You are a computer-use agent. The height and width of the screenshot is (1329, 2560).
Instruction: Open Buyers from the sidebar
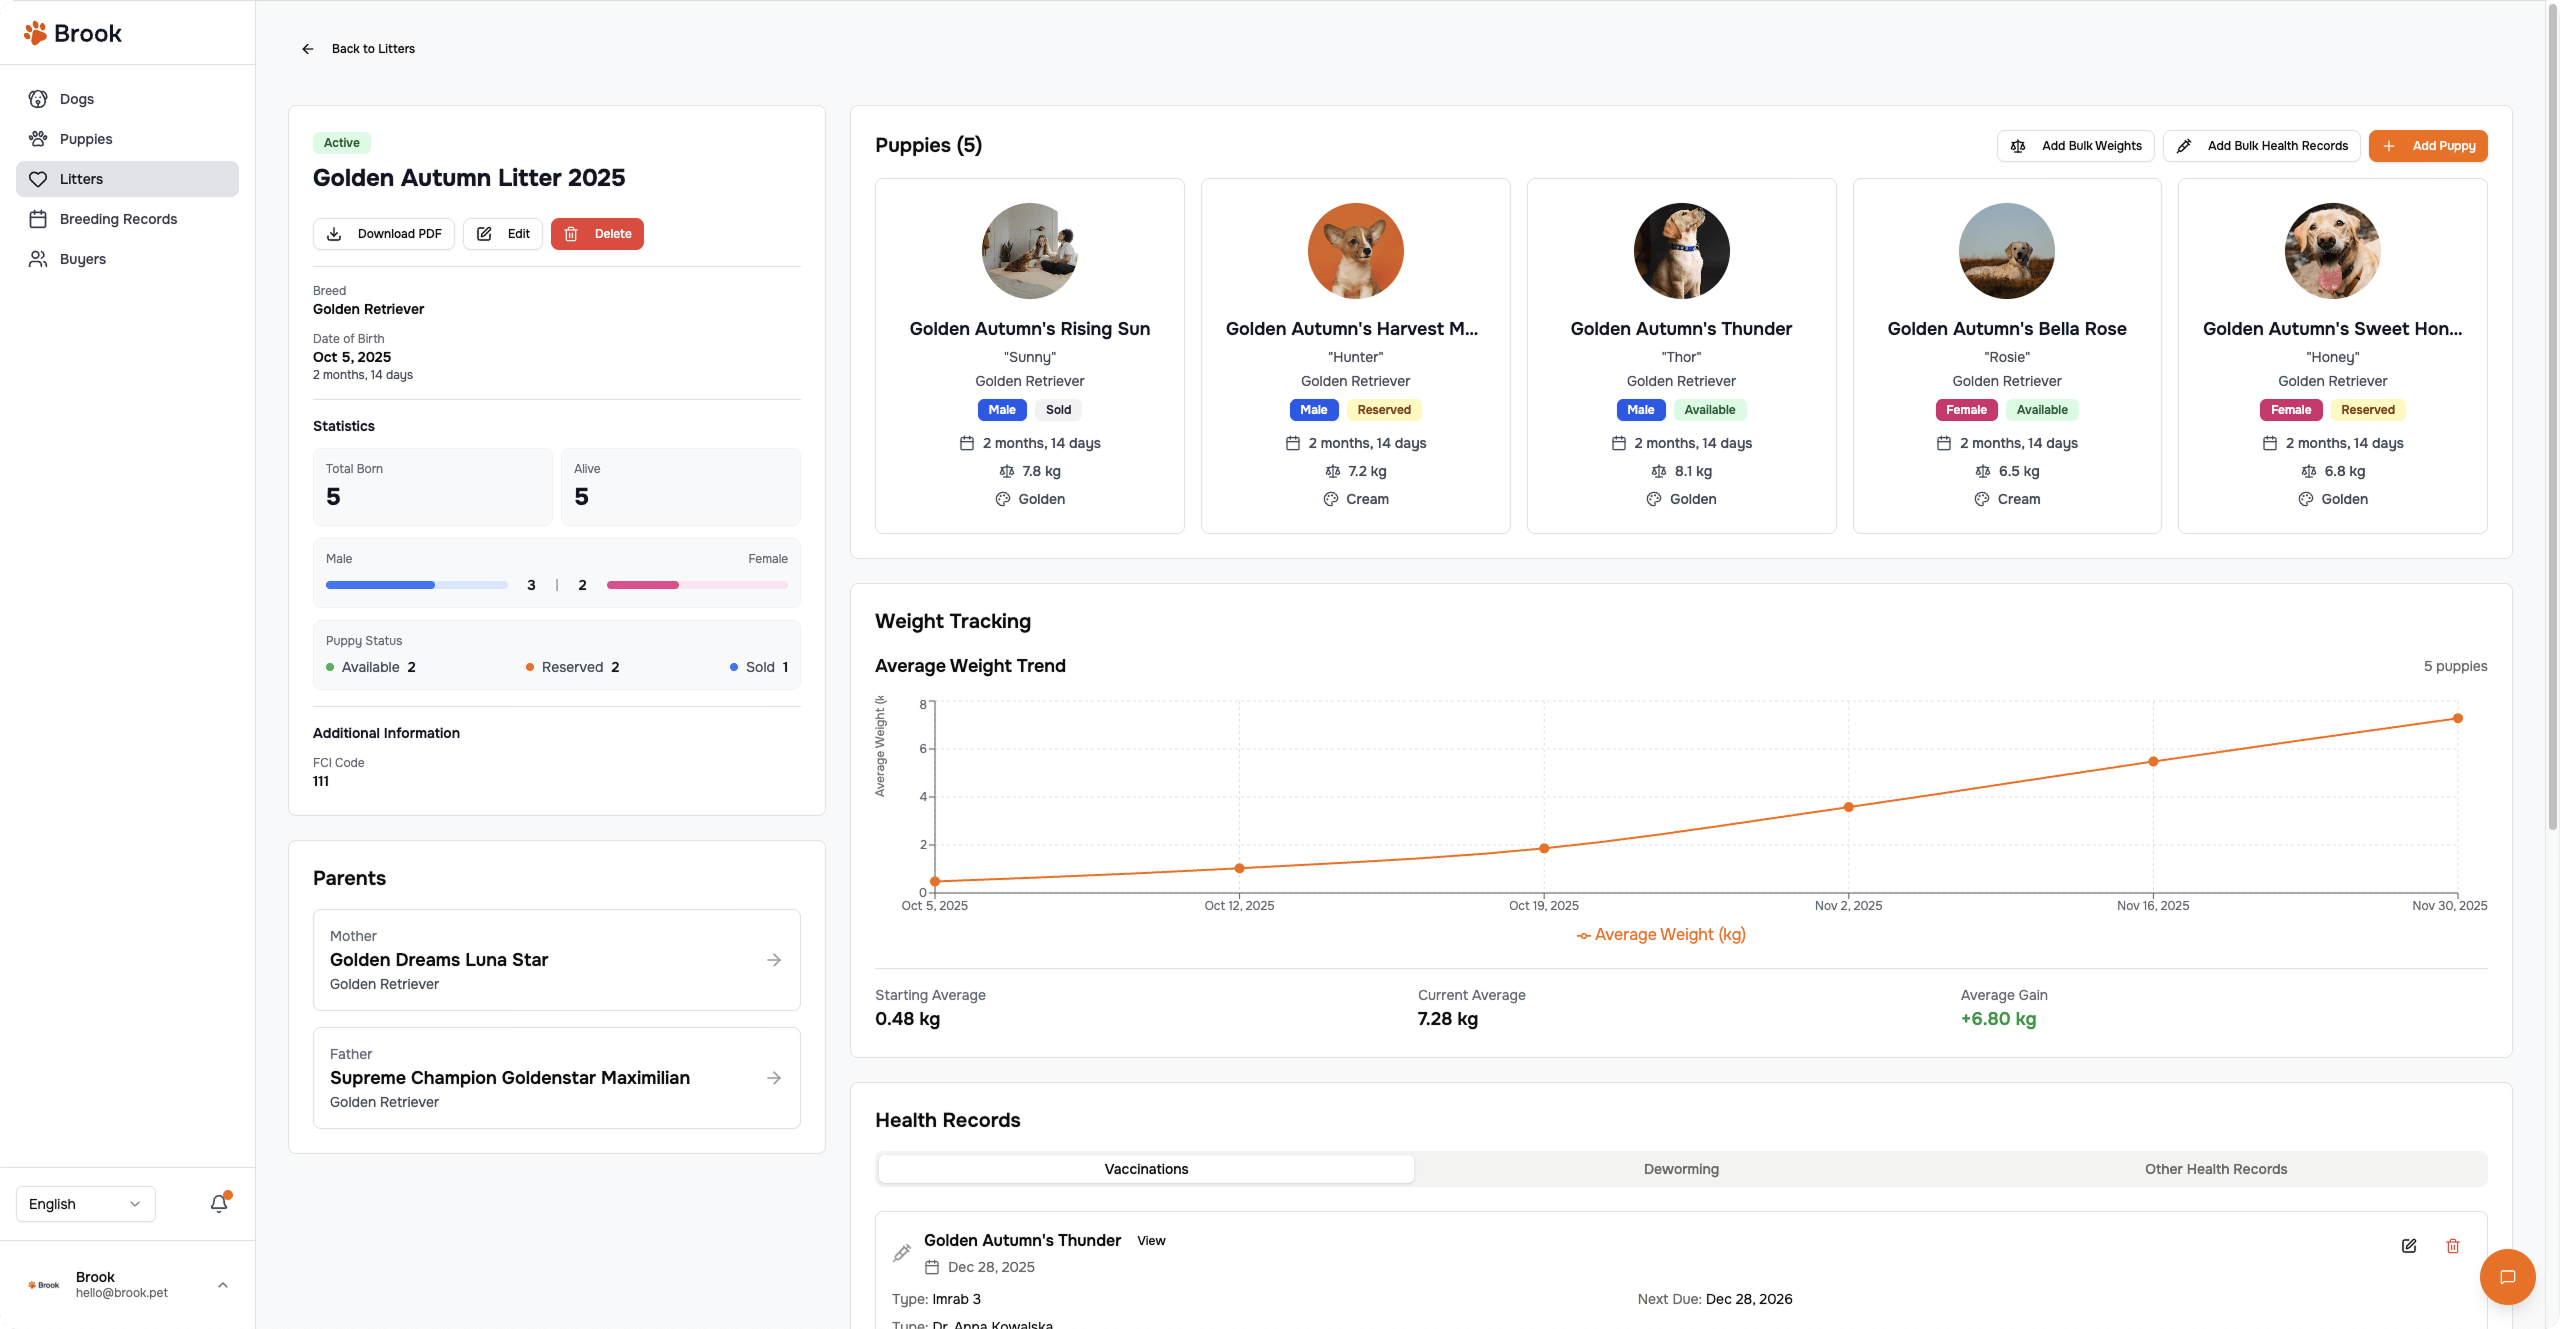pos(82,259)
